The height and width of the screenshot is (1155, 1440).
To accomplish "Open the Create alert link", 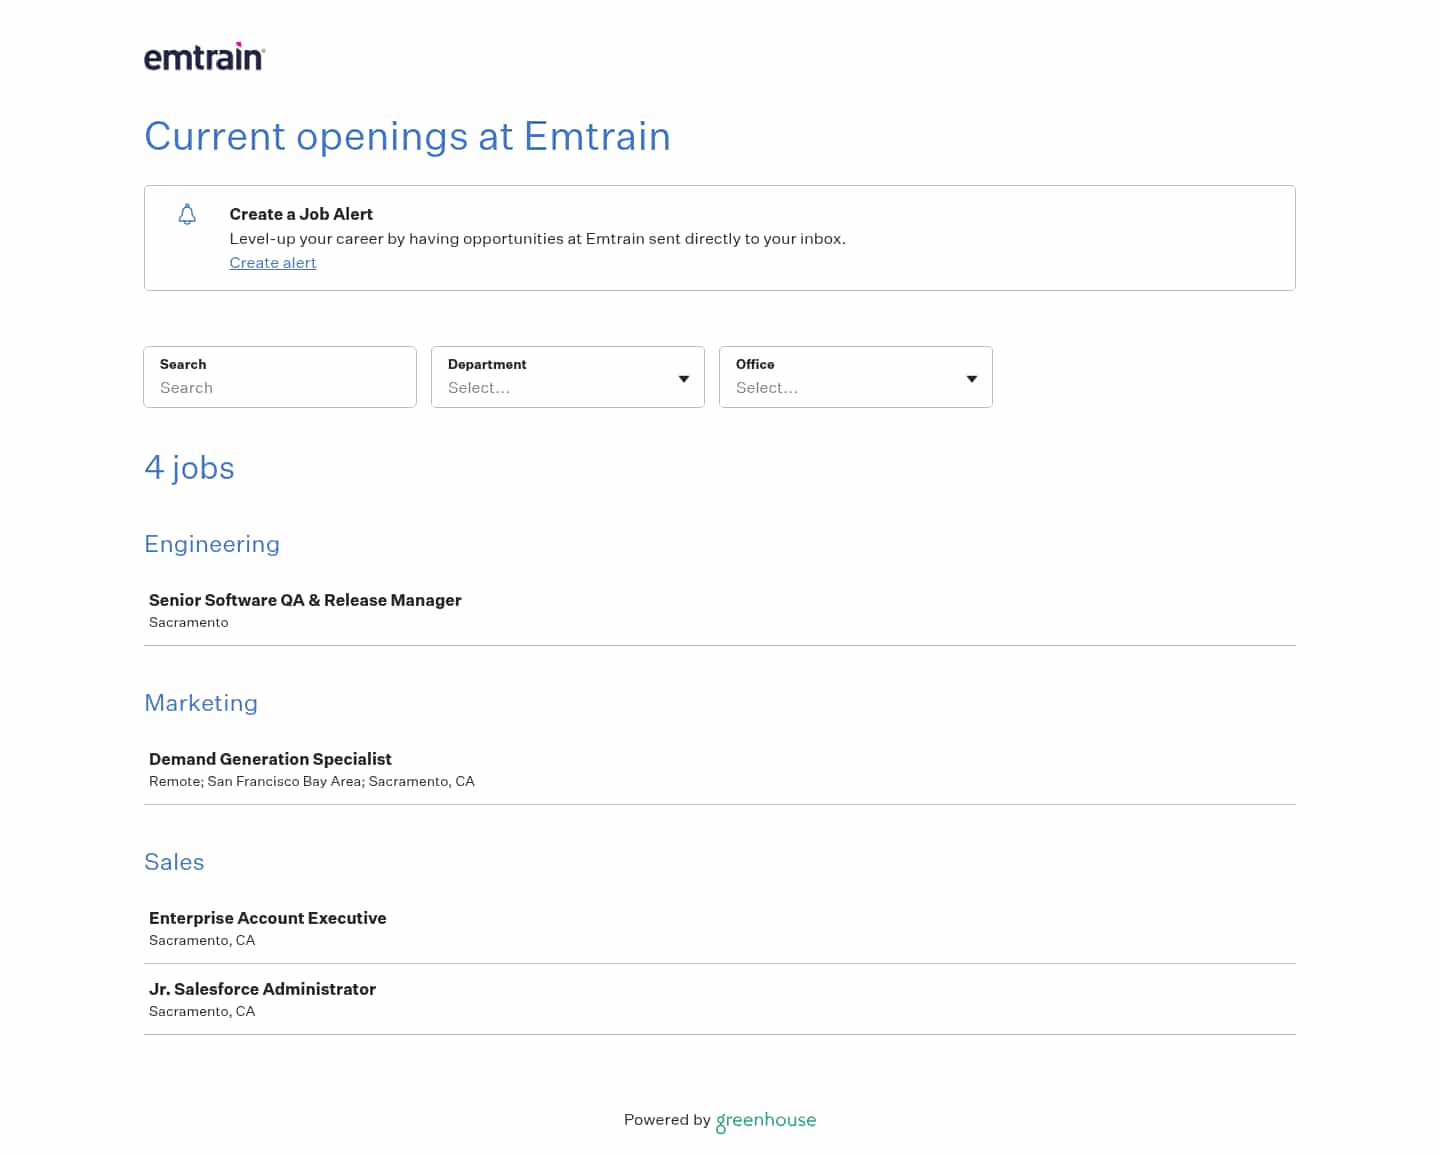I will point(272,263).
